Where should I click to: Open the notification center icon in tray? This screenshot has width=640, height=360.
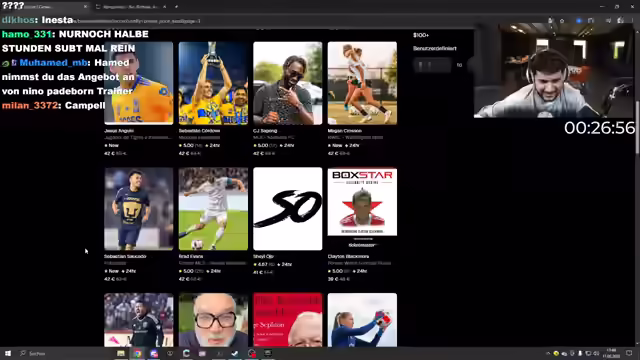(x=629, y=353)
